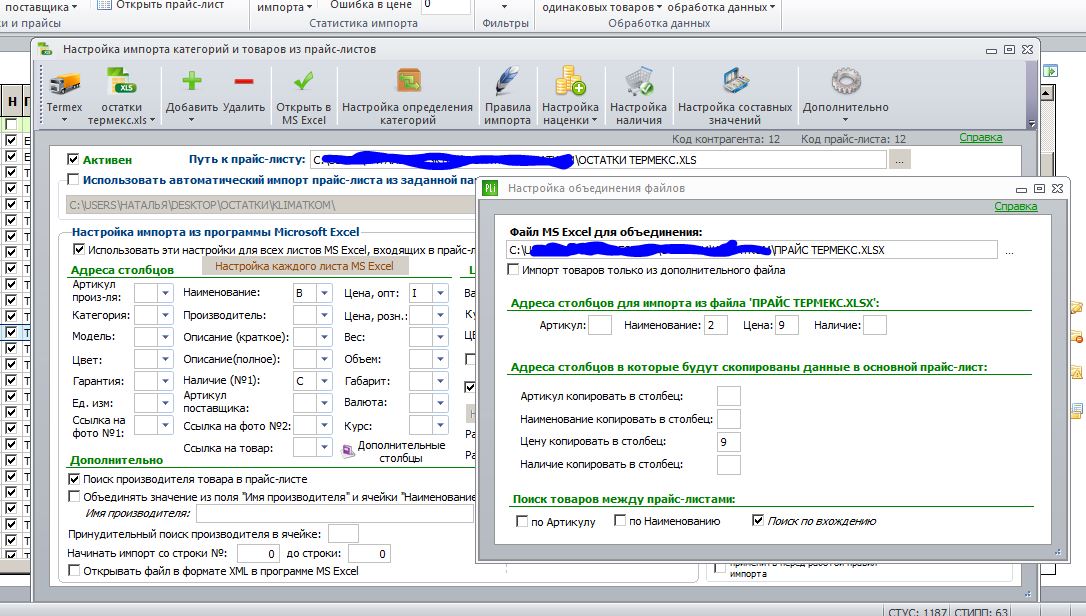Click the Дополнительно gear icon
1086x616 pixels.
[x=846, y=81]
